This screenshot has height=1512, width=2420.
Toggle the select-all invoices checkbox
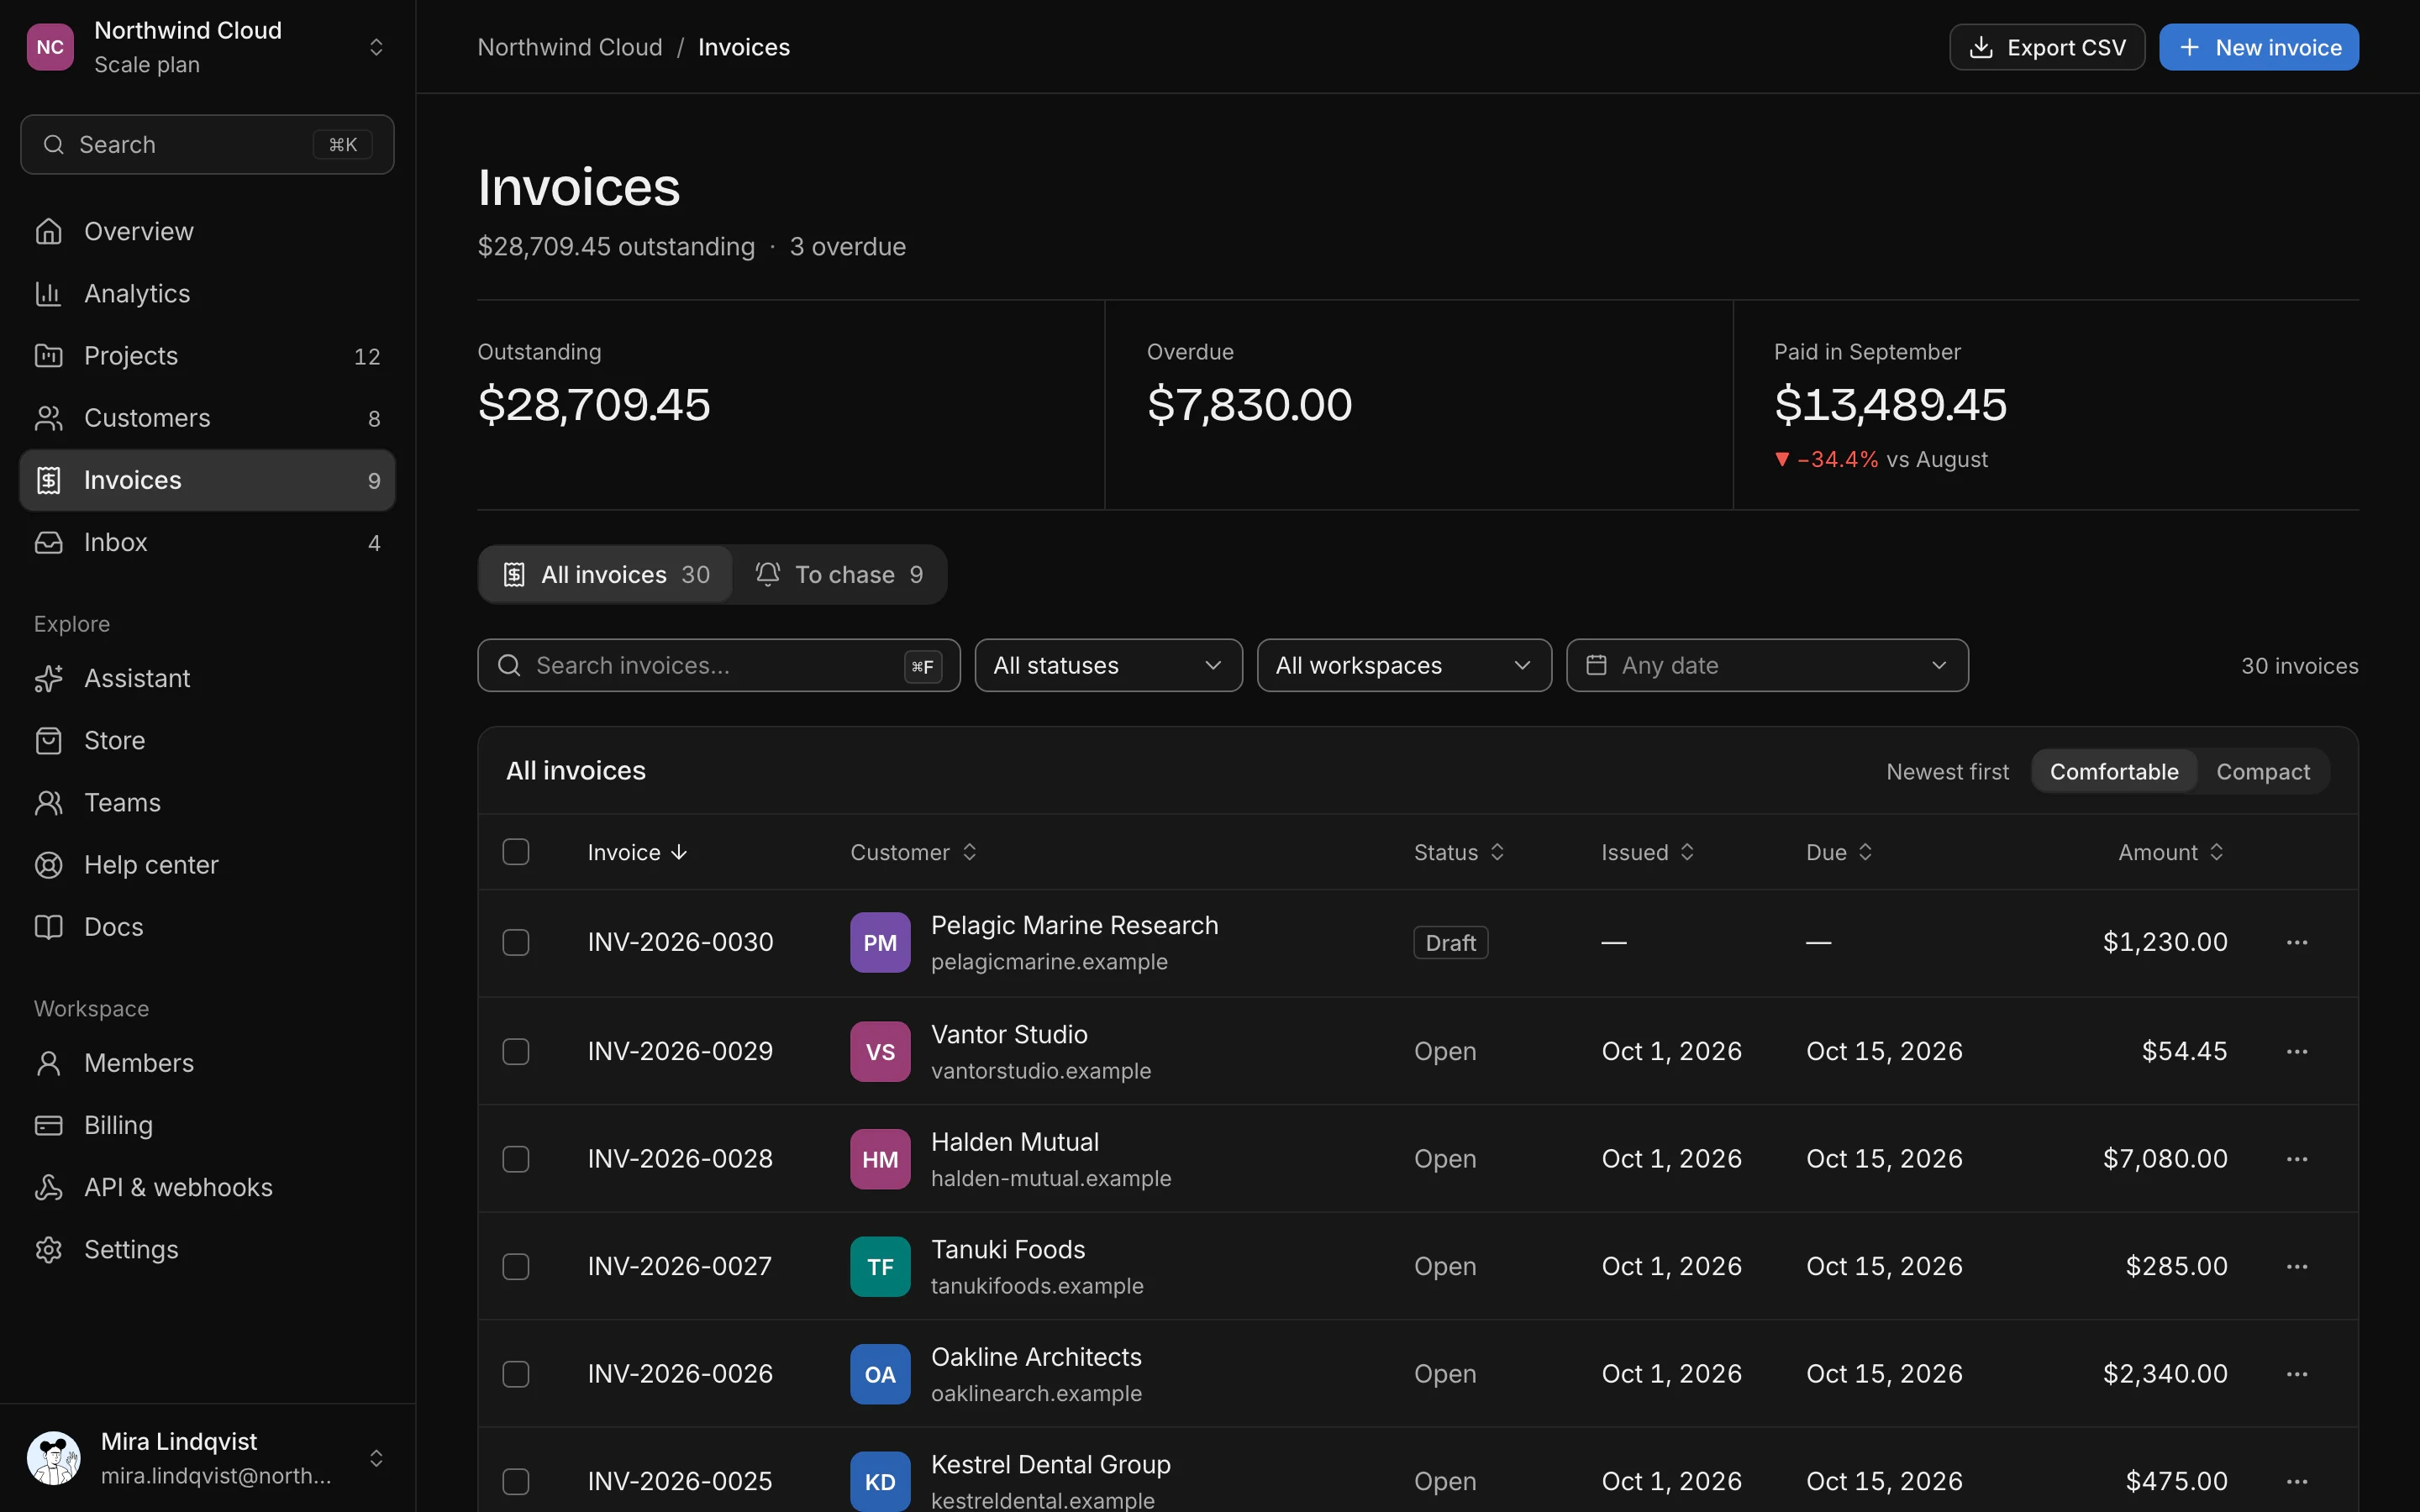pyautogui.click(x=516, y=852)
